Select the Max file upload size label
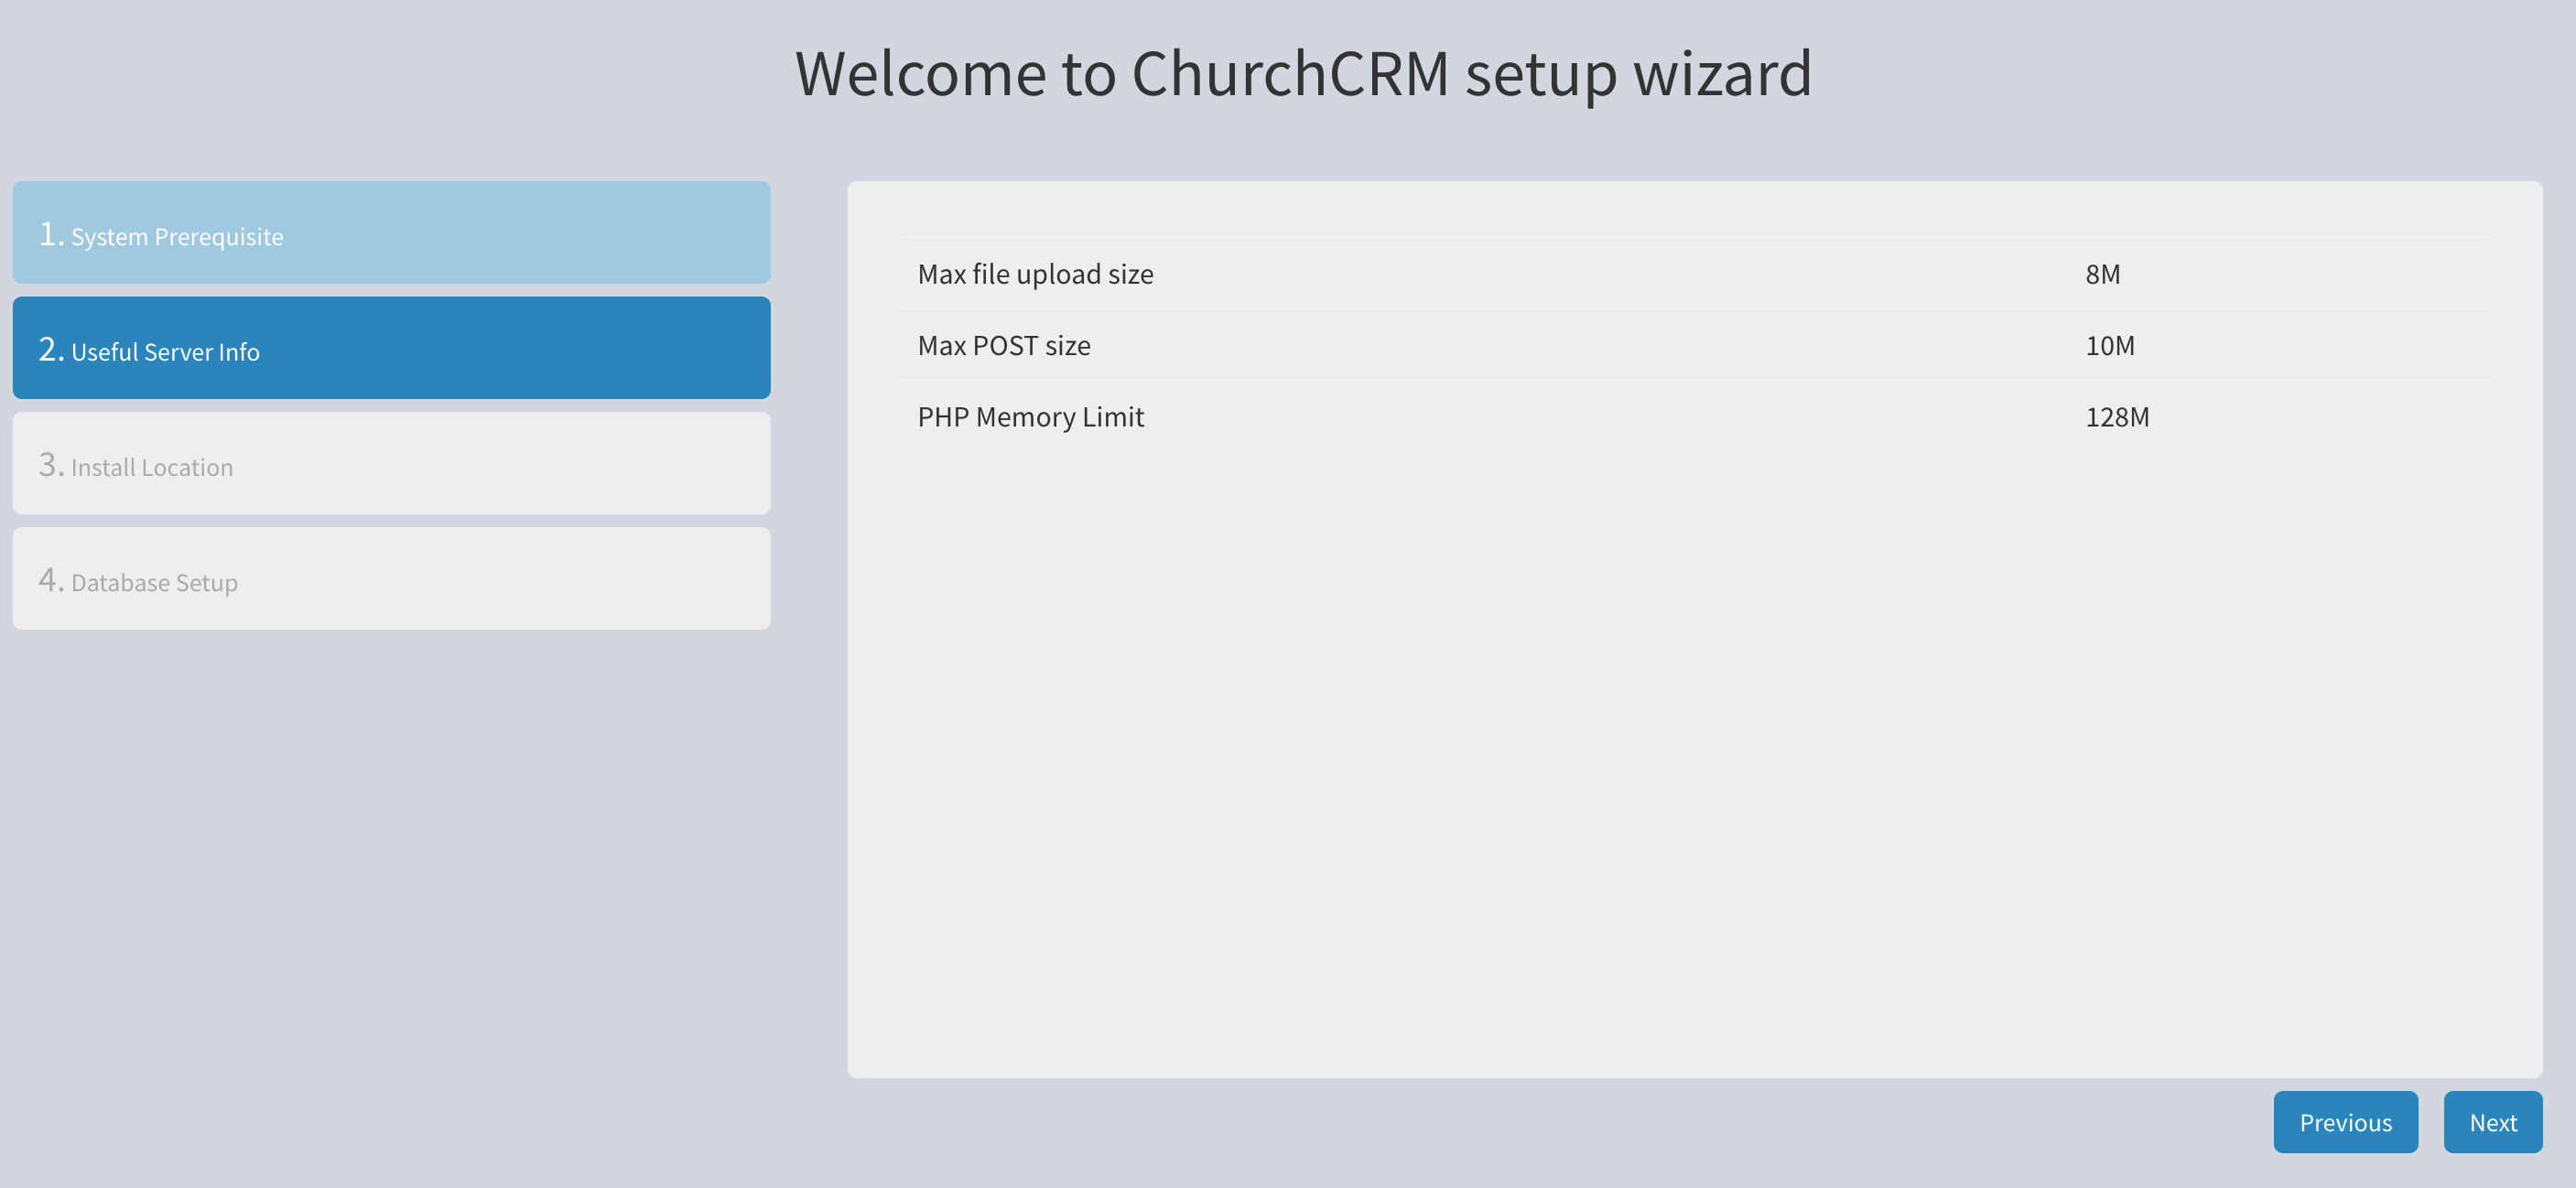Screen dimensions: 2576x1188 (1035, 274)
